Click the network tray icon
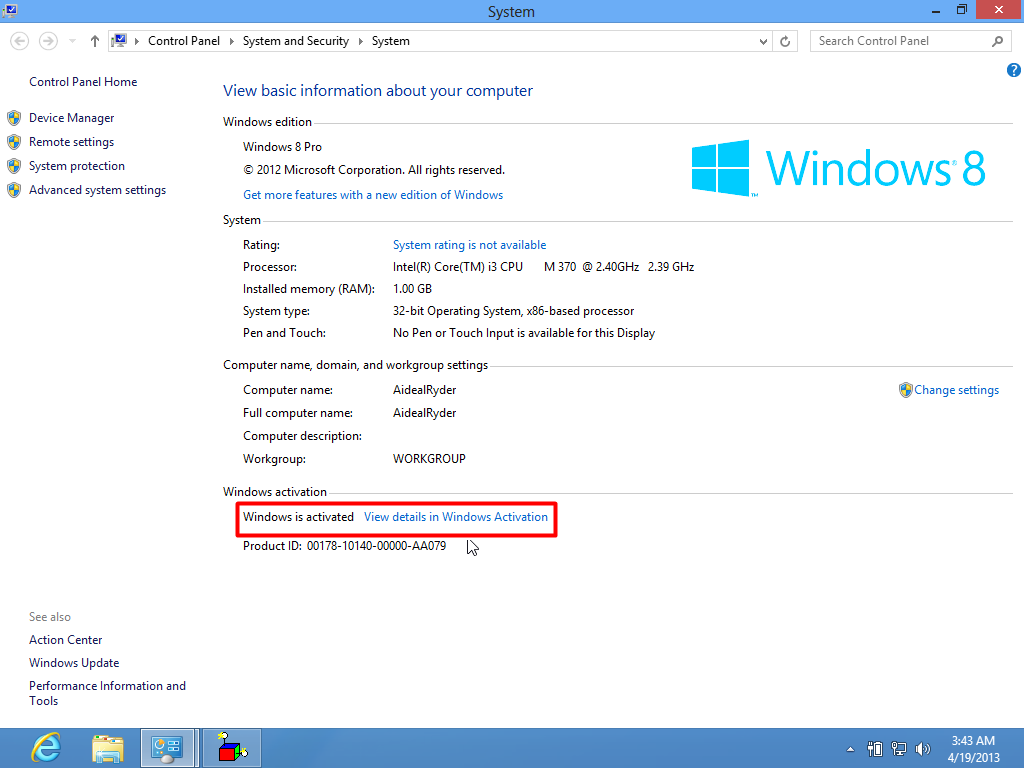 pos(899,749)
